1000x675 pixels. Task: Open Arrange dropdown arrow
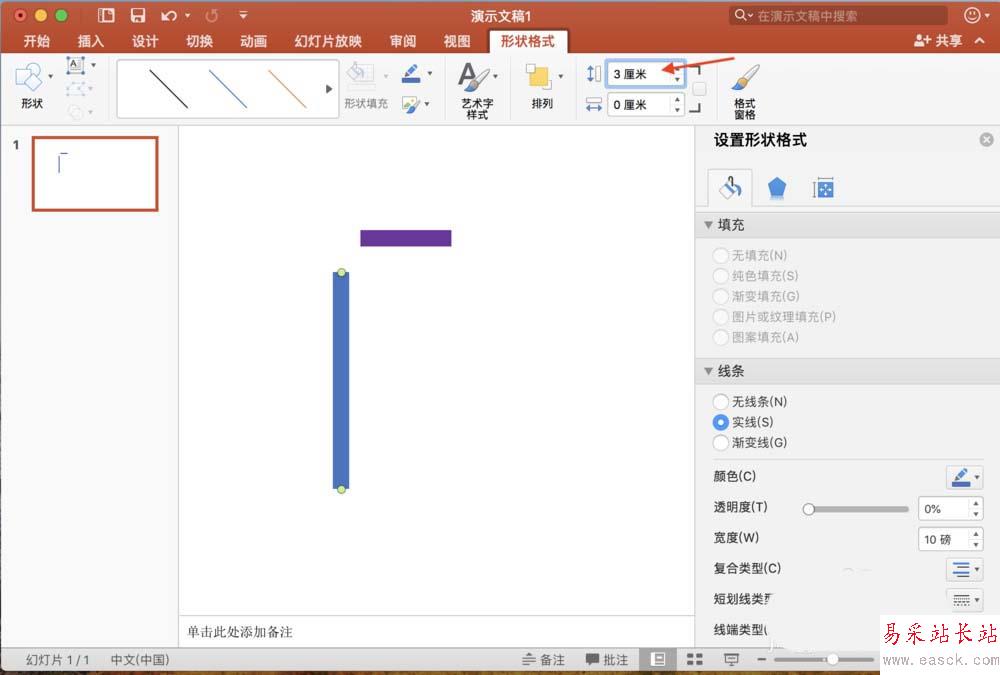(x=561, y=76)
